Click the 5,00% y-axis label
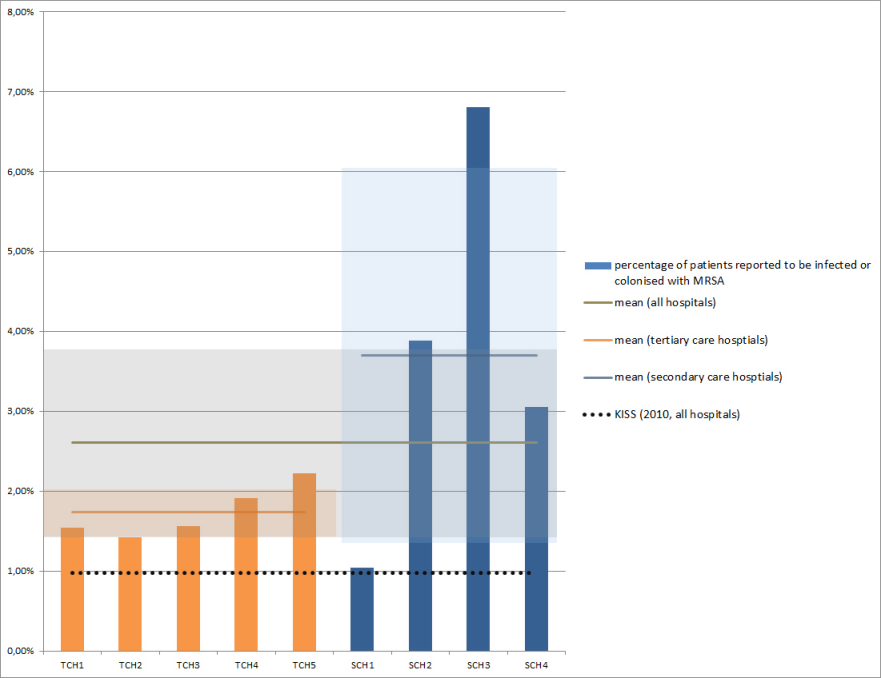The width and height of the screenshot is (881, 678). (x=19, y=251)
